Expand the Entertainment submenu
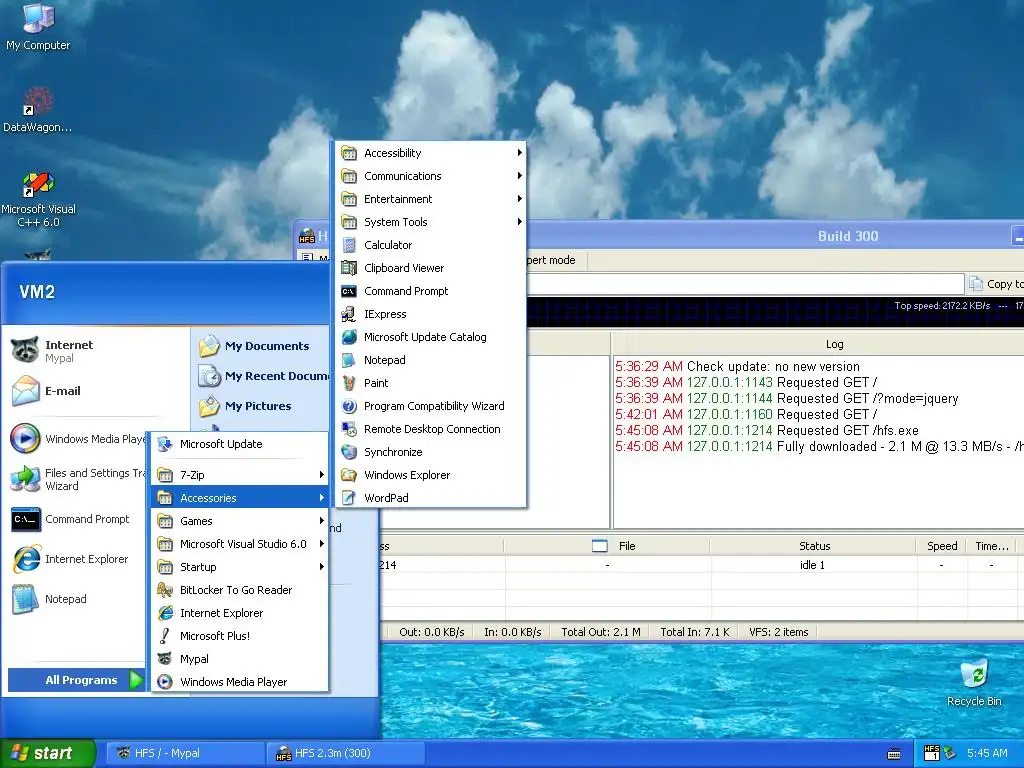 tap(430, 199)
